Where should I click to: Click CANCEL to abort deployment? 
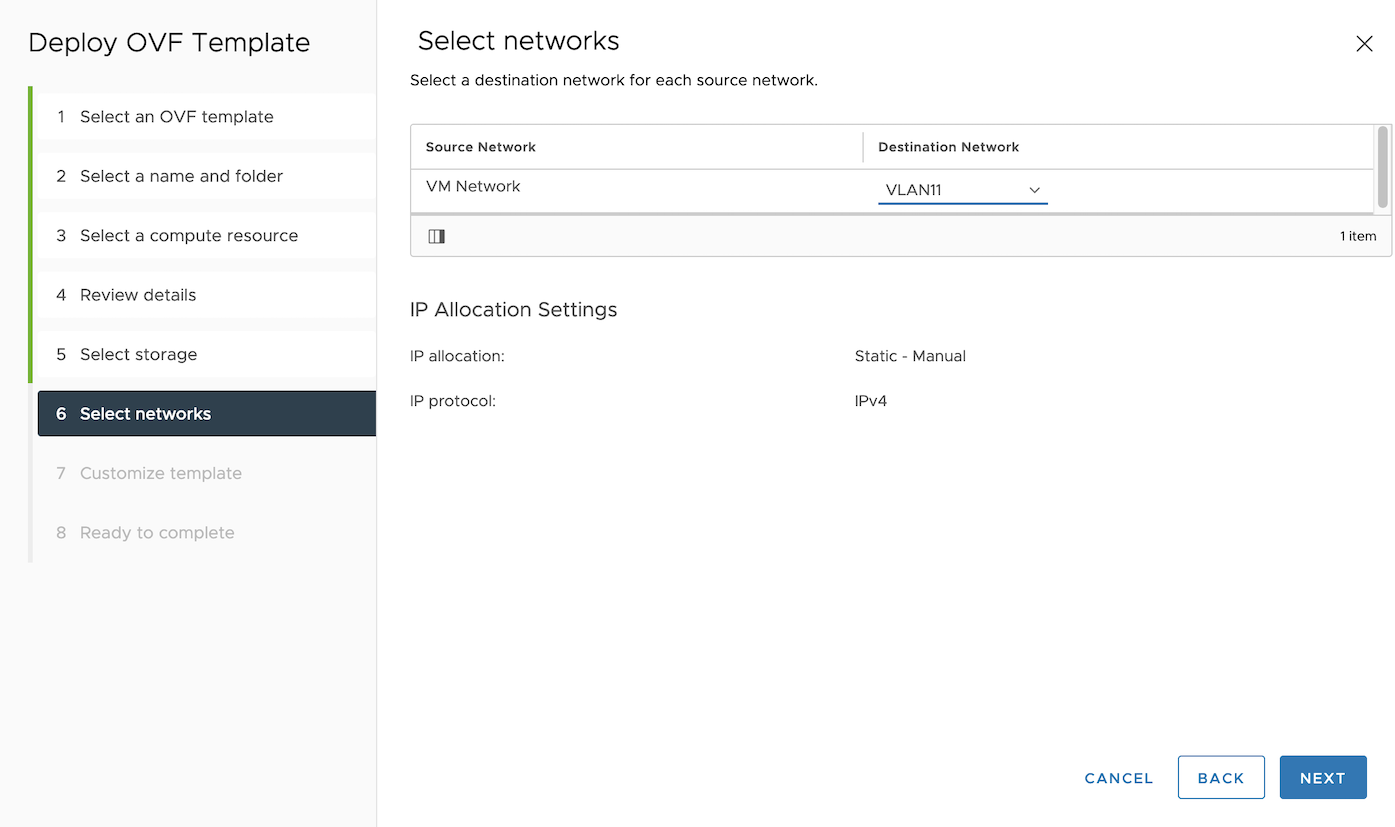(x=1117, y=777)
